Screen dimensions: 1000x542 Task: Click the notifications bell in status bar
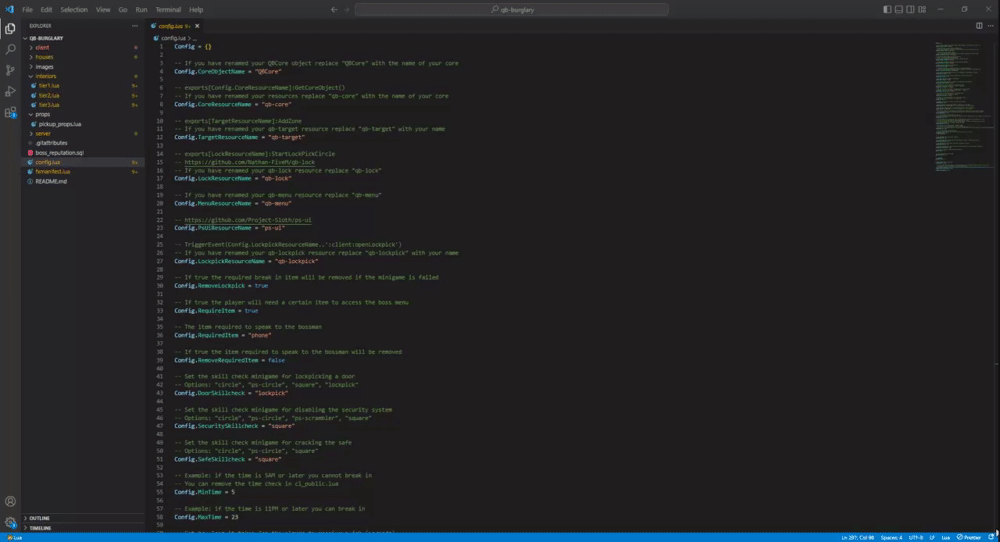click(991, 538)
